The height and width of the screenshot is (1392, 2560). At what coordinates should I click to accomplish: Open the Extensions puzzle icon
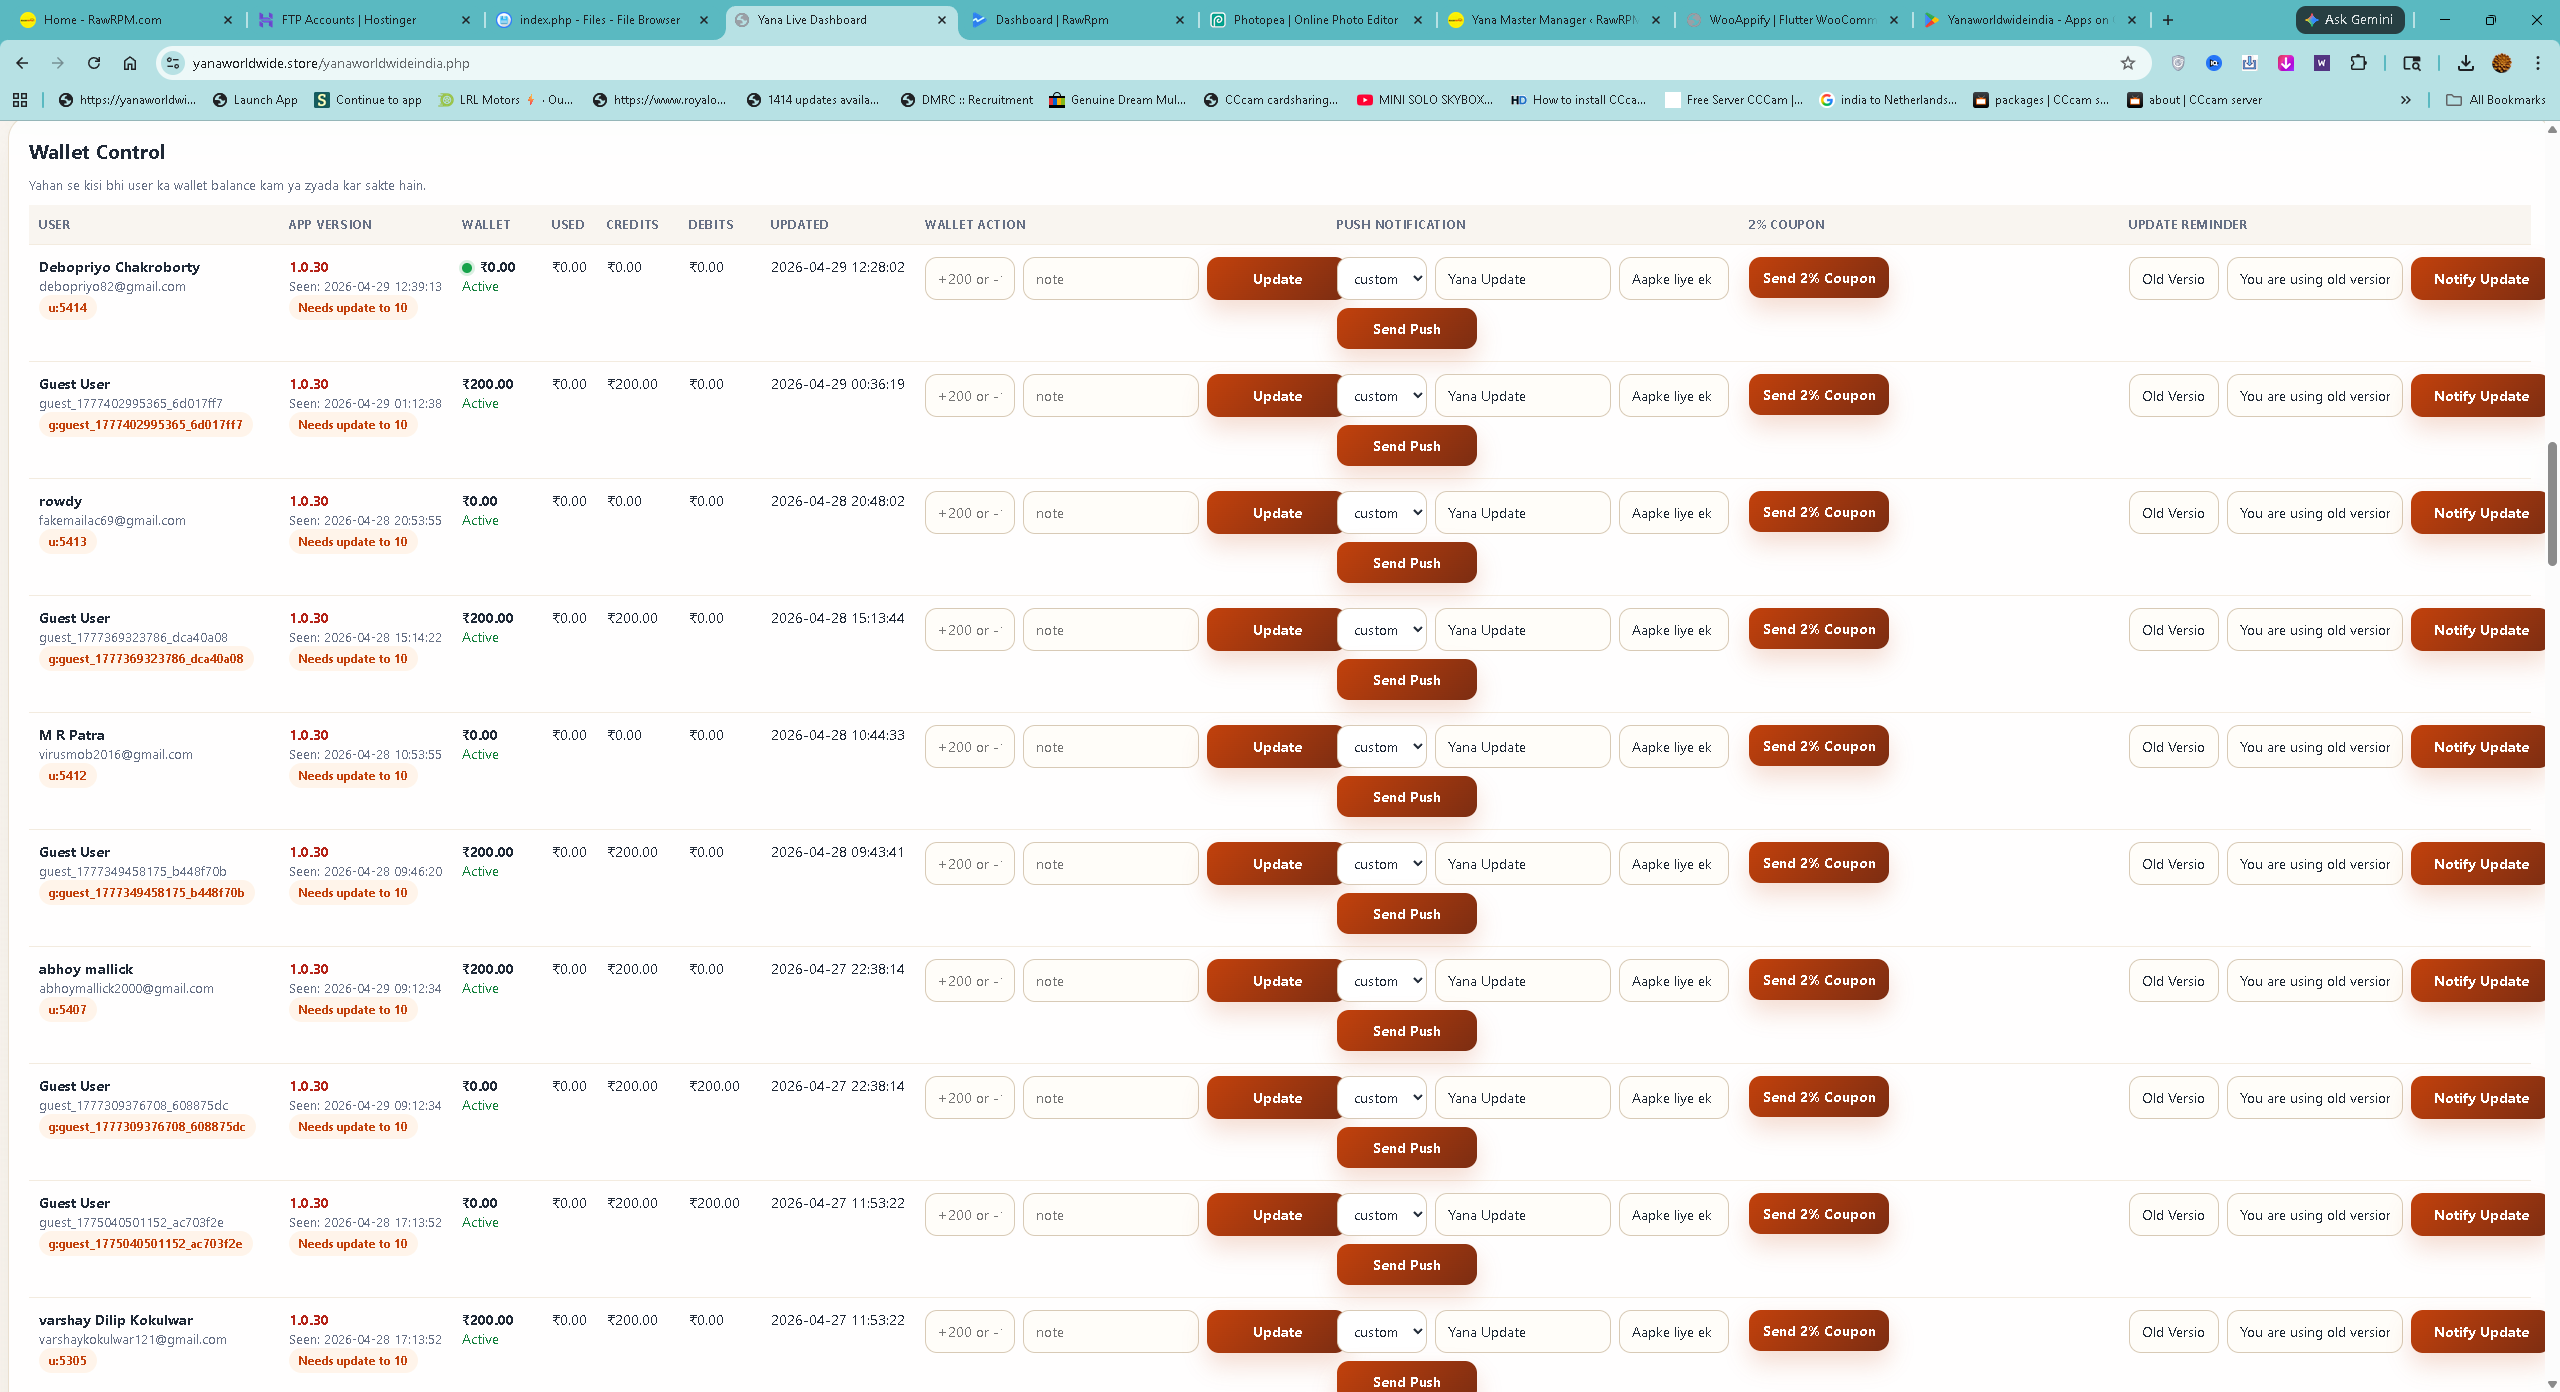(2357, 63)
